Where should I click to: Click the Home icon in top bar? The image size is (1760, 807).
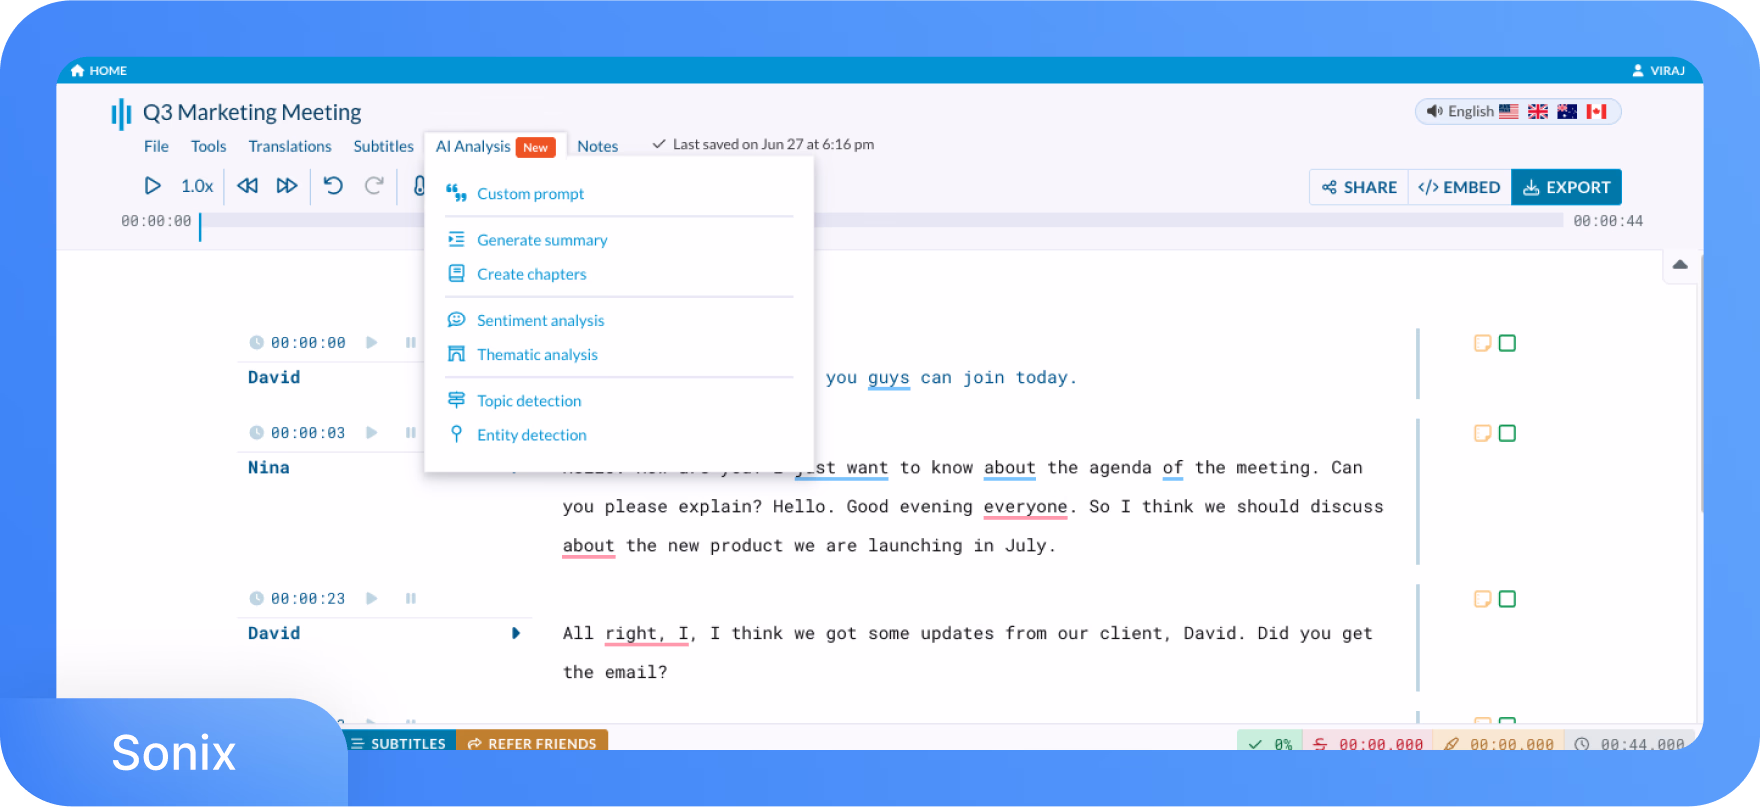(78, 70)
